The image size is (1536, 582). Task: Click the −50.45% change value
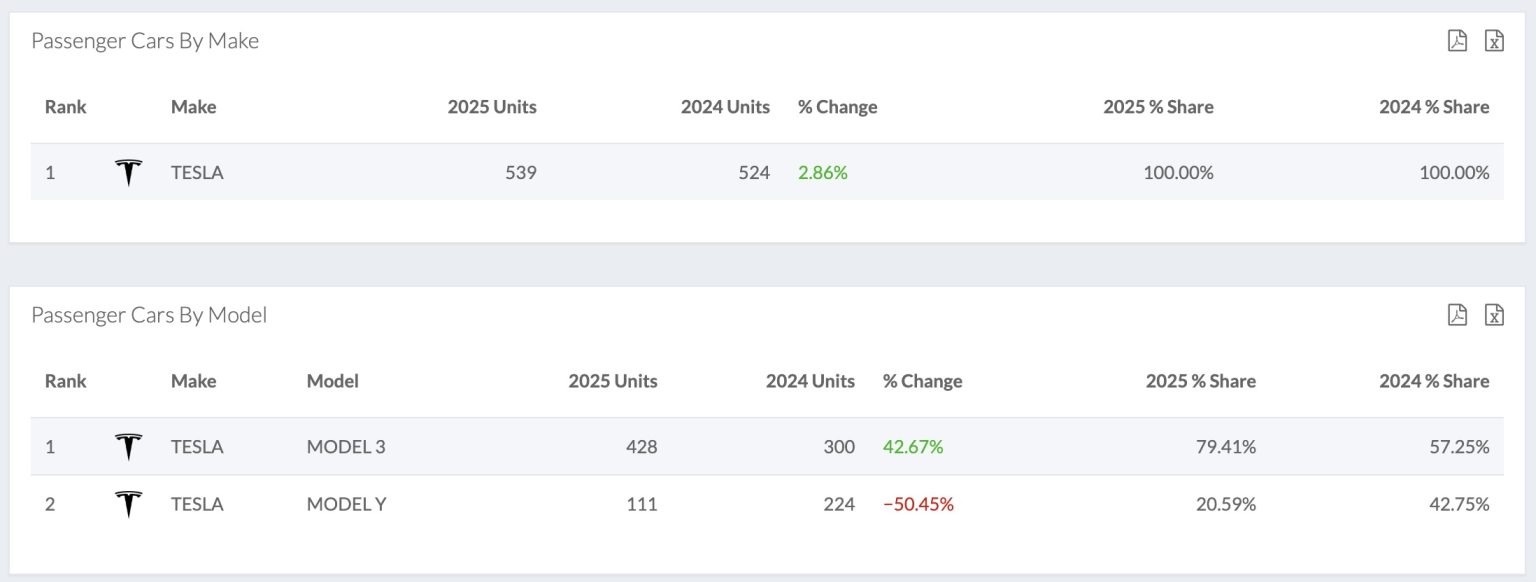point(918,504)
